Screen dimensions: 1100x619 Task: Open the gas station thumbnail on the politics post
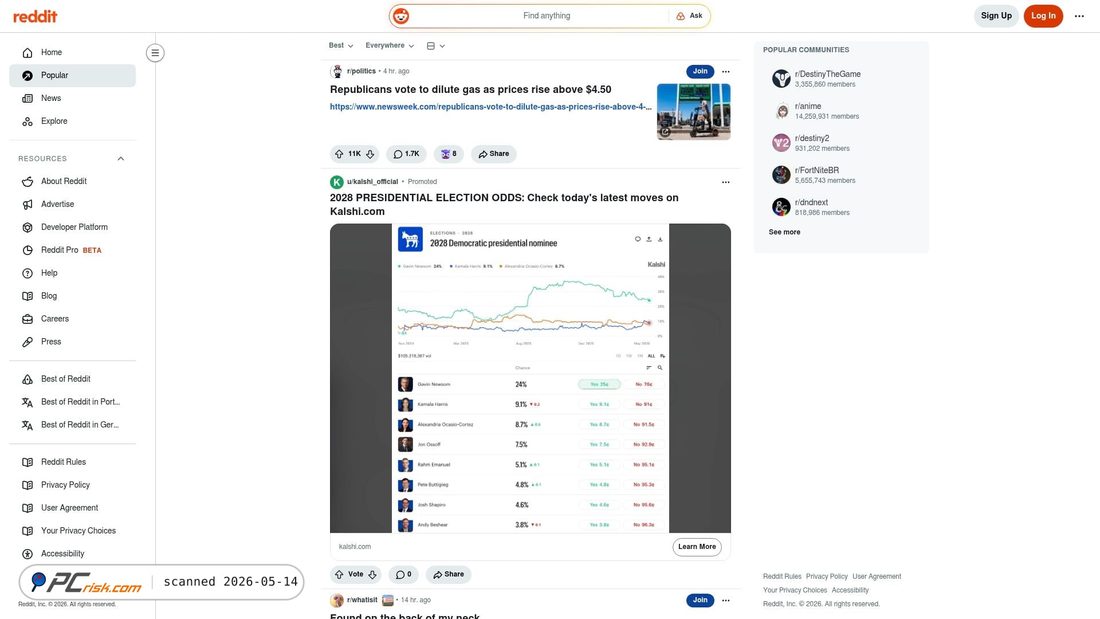(x=694, y=112)
